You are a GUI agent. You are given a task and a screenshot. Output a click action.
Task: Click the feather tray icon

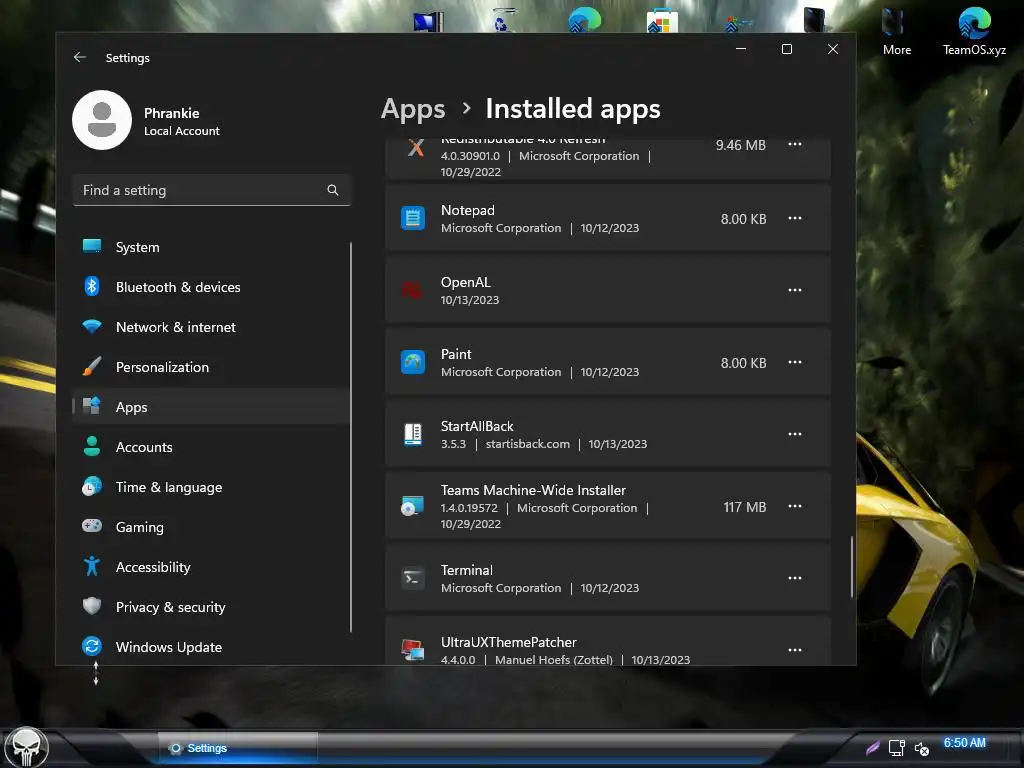click(x=872, y=748)
